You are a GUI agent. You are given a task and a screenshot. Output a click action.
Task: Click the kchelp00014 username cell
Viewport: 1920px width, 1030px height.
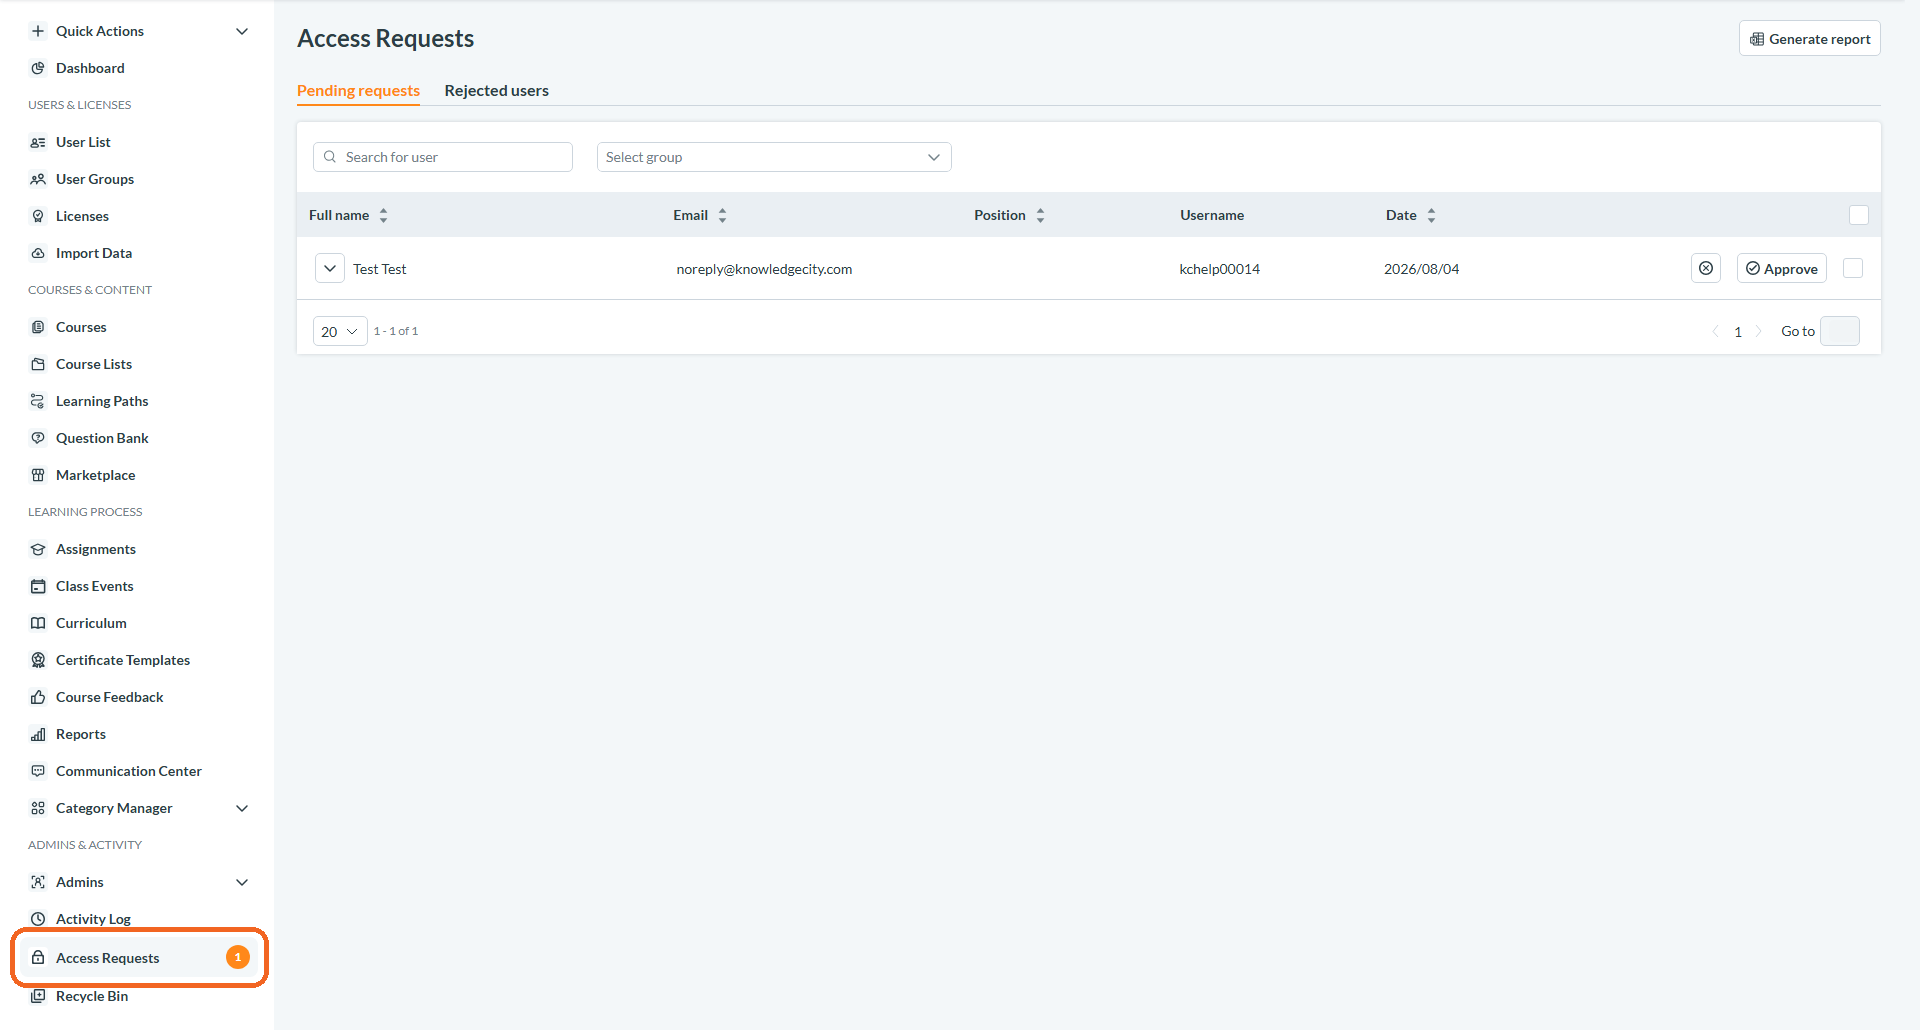(x=1220, y=269)
